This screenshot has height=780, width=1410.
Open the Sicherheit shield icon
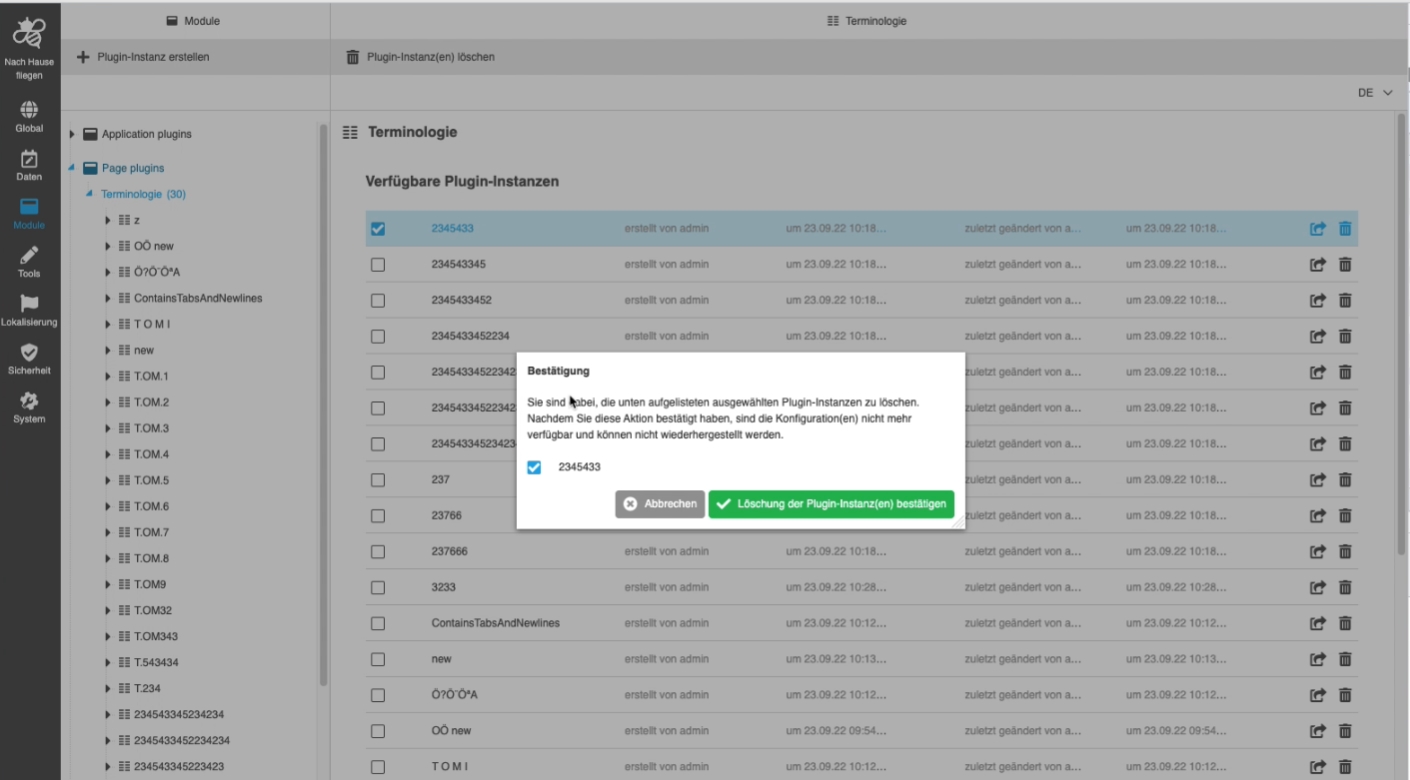(x=29, y=353)
